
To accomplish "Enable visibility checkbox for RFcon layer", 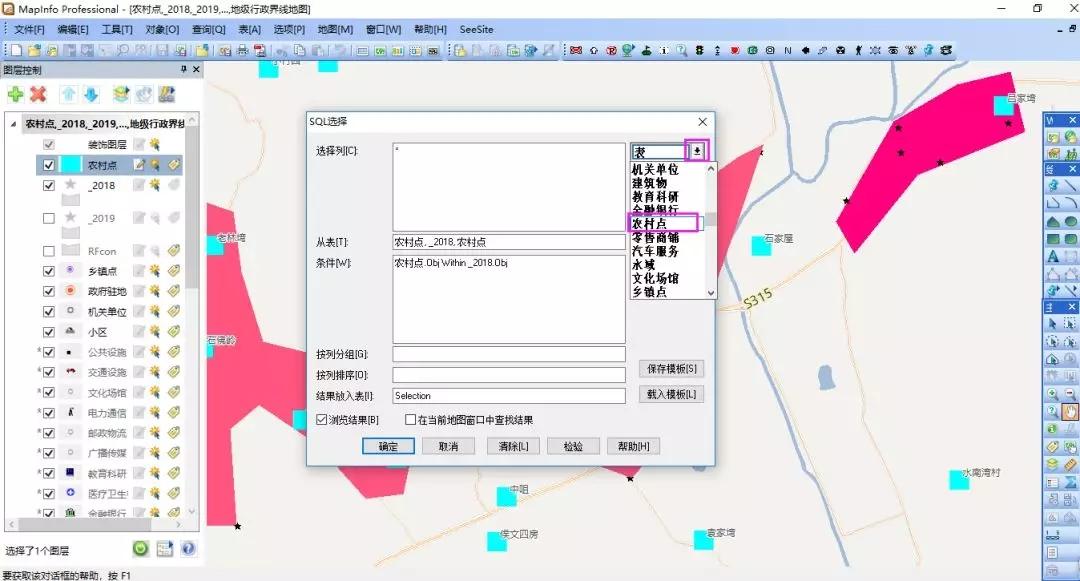I will pos(48,251).
